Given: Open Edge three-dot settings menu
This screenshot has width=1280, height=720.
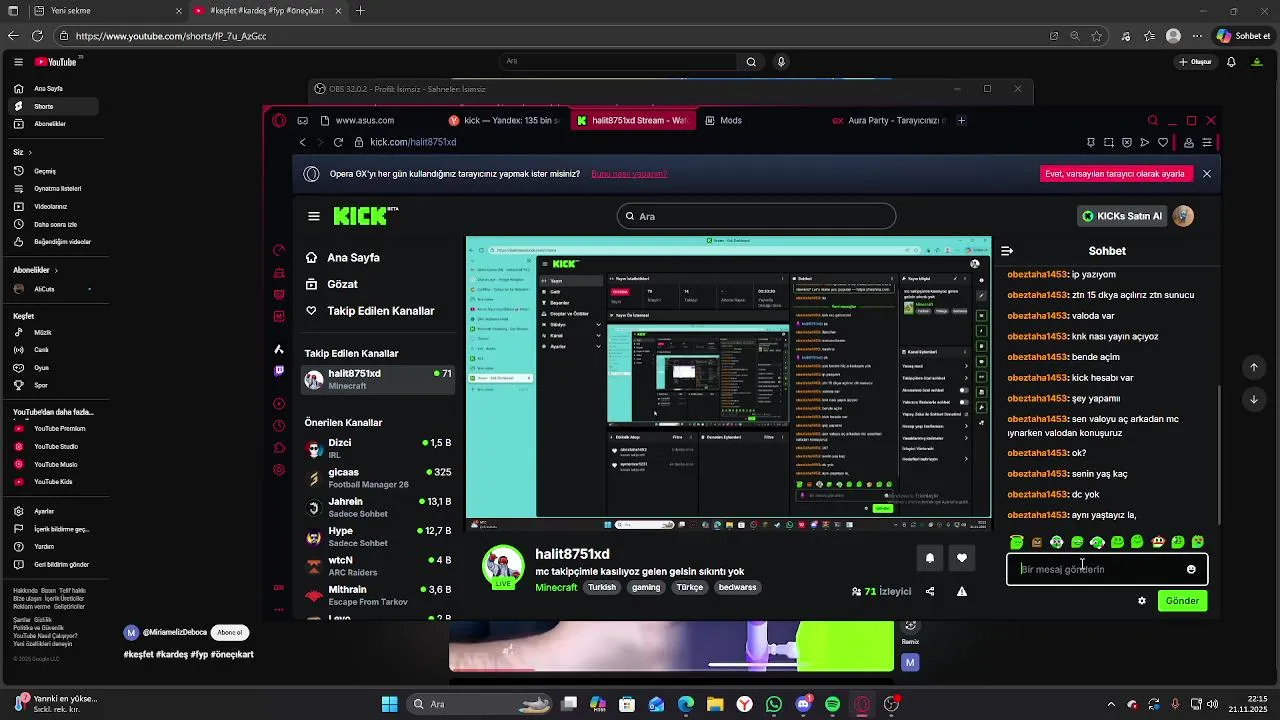Looking at the screenshot, I should point(1198,36).
